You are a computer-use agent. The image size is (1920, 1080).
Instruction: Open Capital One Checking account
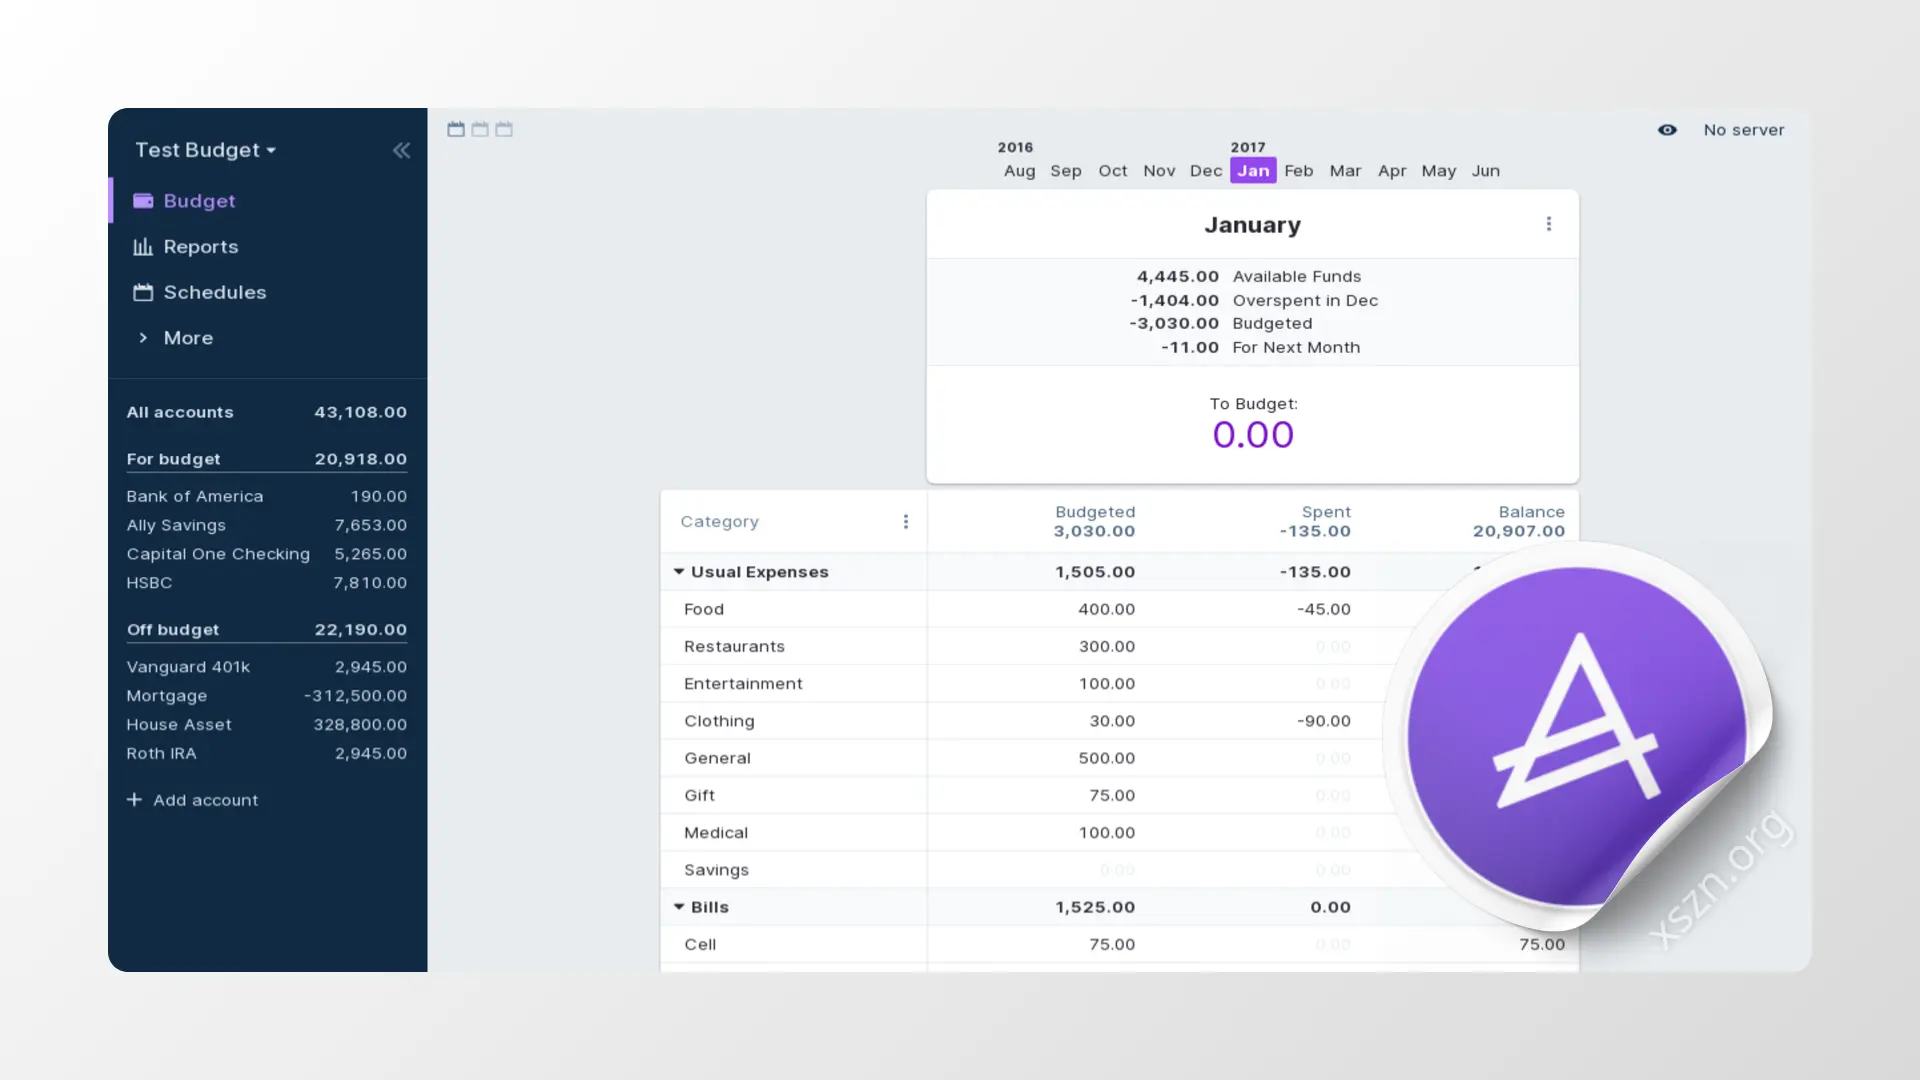pos(267,554)
